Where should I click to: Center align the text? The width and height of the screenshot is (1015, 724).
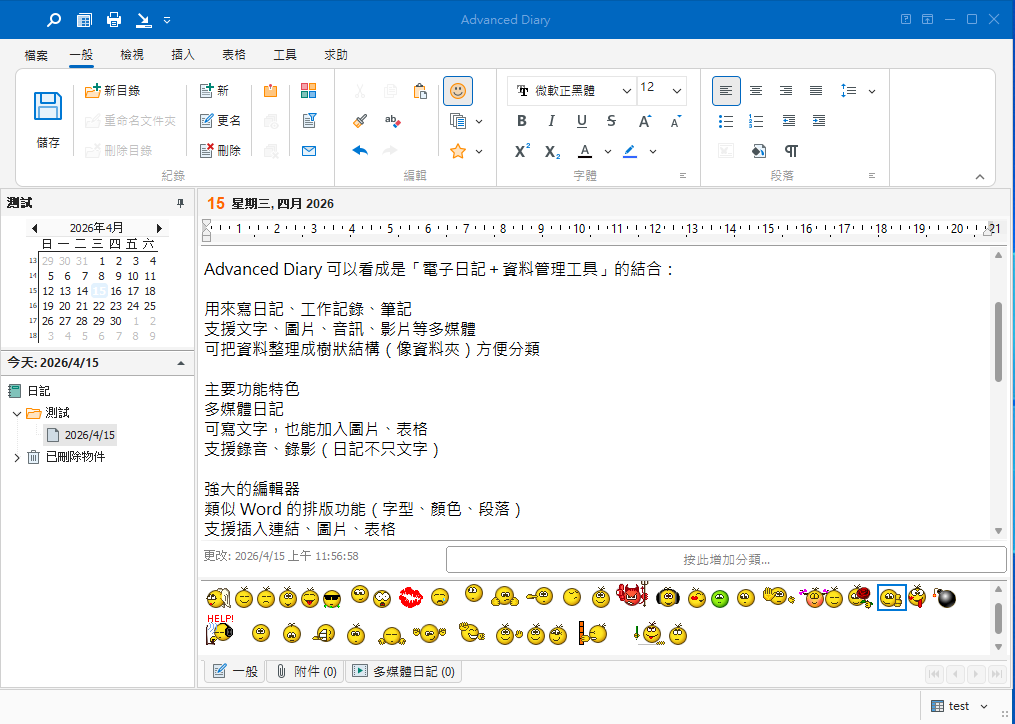coord(755,91)
